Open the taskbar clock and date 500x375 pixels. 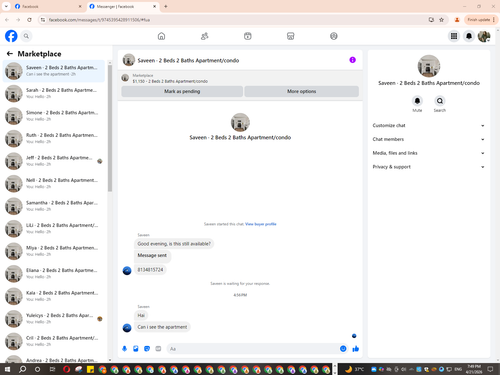point(474,369)
